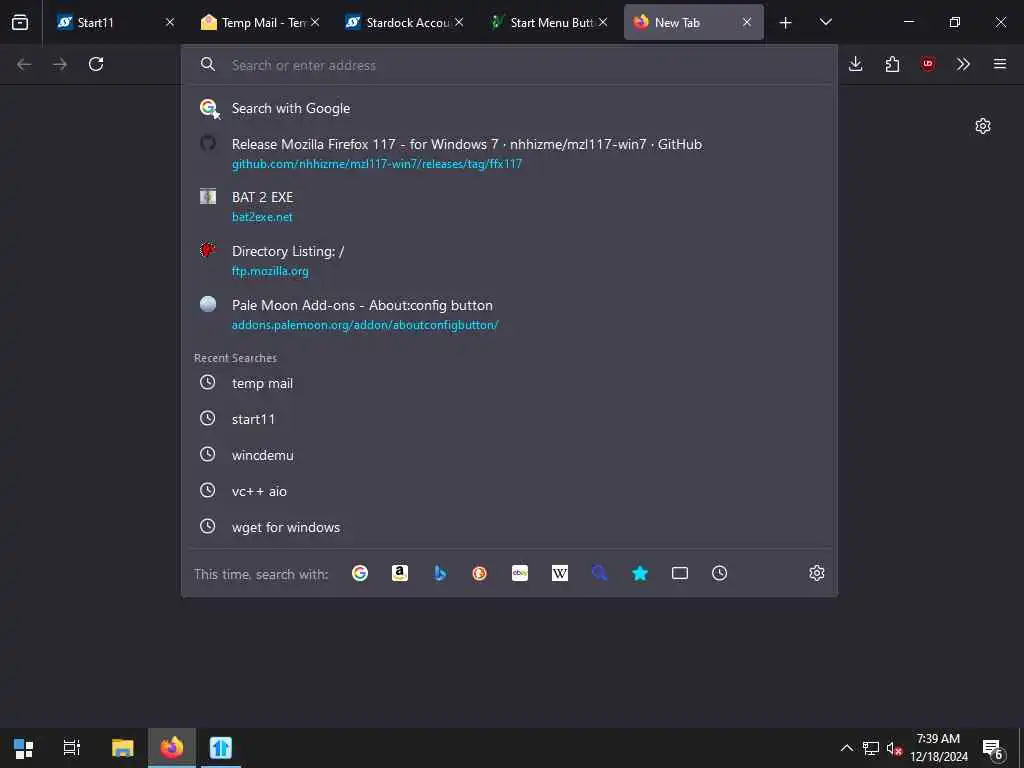Focus the Search or enter address field

(x=509, y=65)
